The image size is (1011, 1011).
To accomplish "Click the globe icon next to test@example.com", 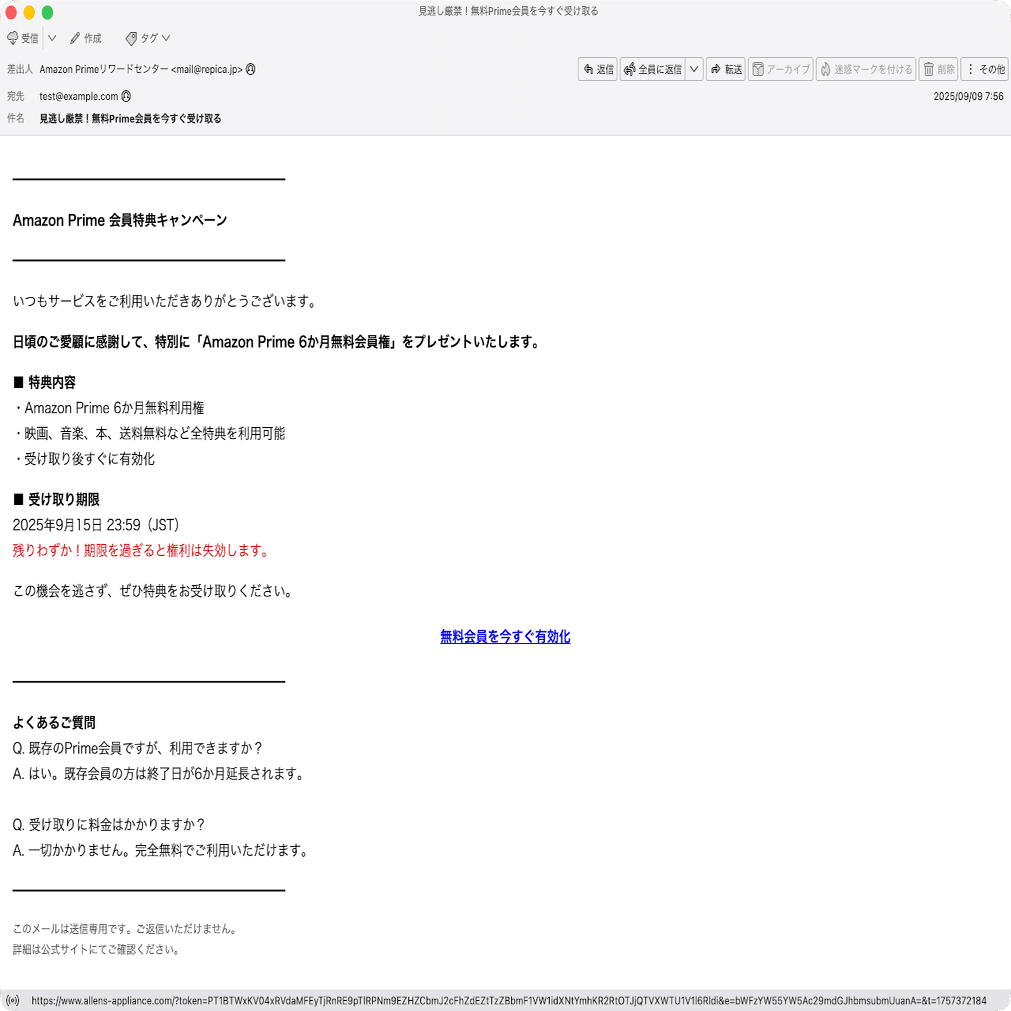I will pos(128,96).
